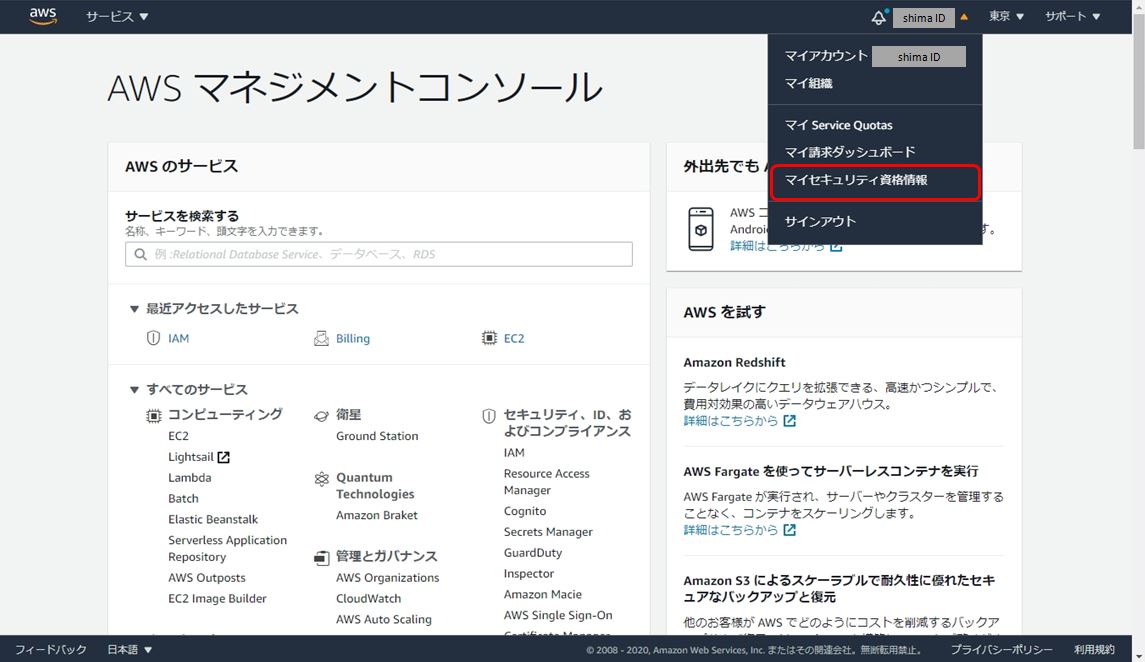Click the Quantum Technologies category icon
This screenshot has height=662, width=1145.
(321, 479)
